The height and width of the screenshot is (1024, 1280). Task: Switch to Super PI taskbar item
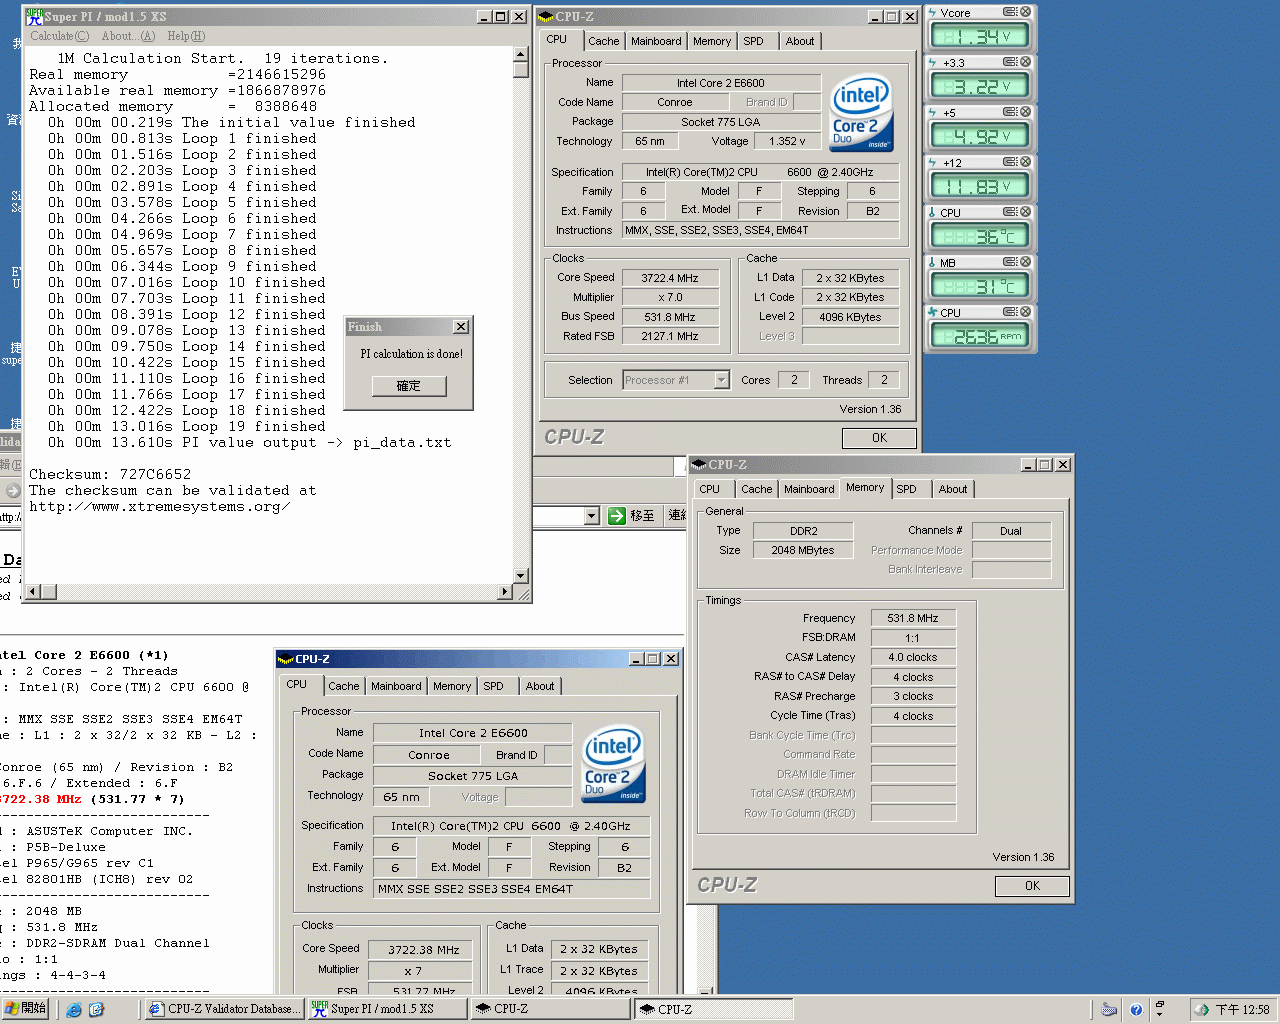click(387, 1009)
